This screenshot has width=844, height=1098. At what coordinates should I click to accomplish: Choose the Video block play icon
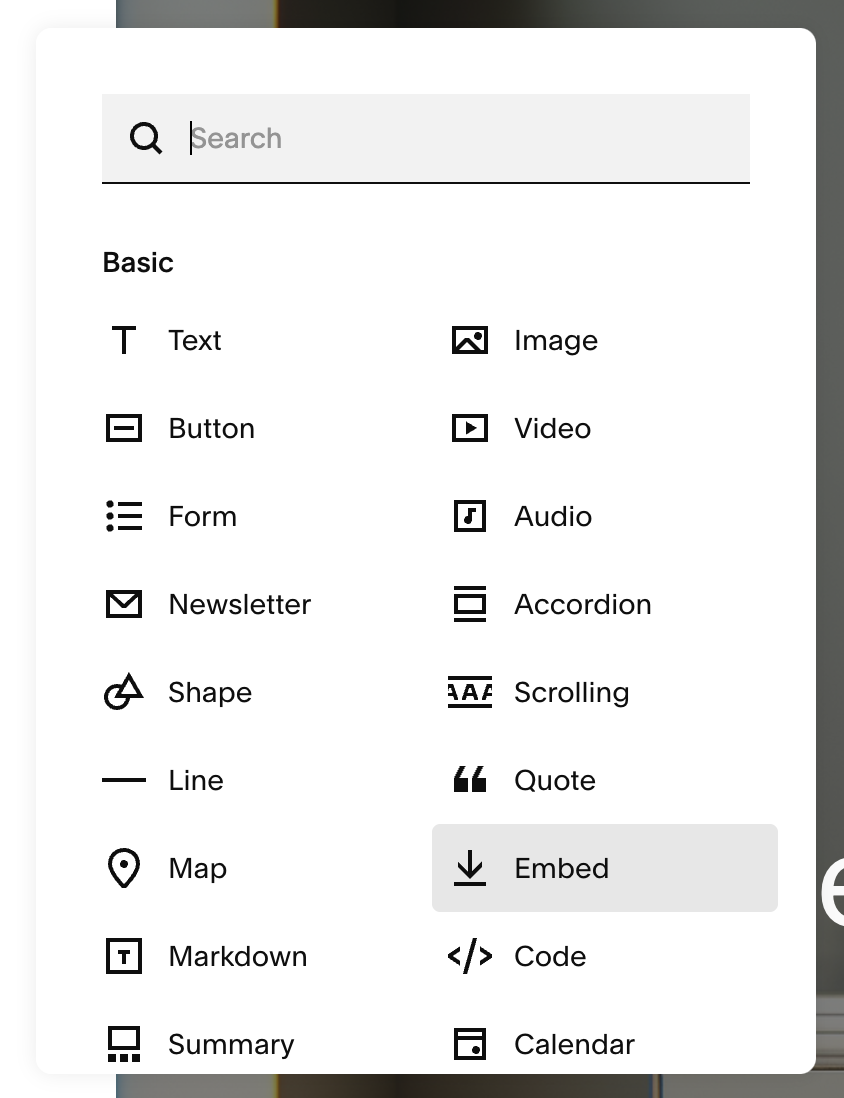point(470,429)
